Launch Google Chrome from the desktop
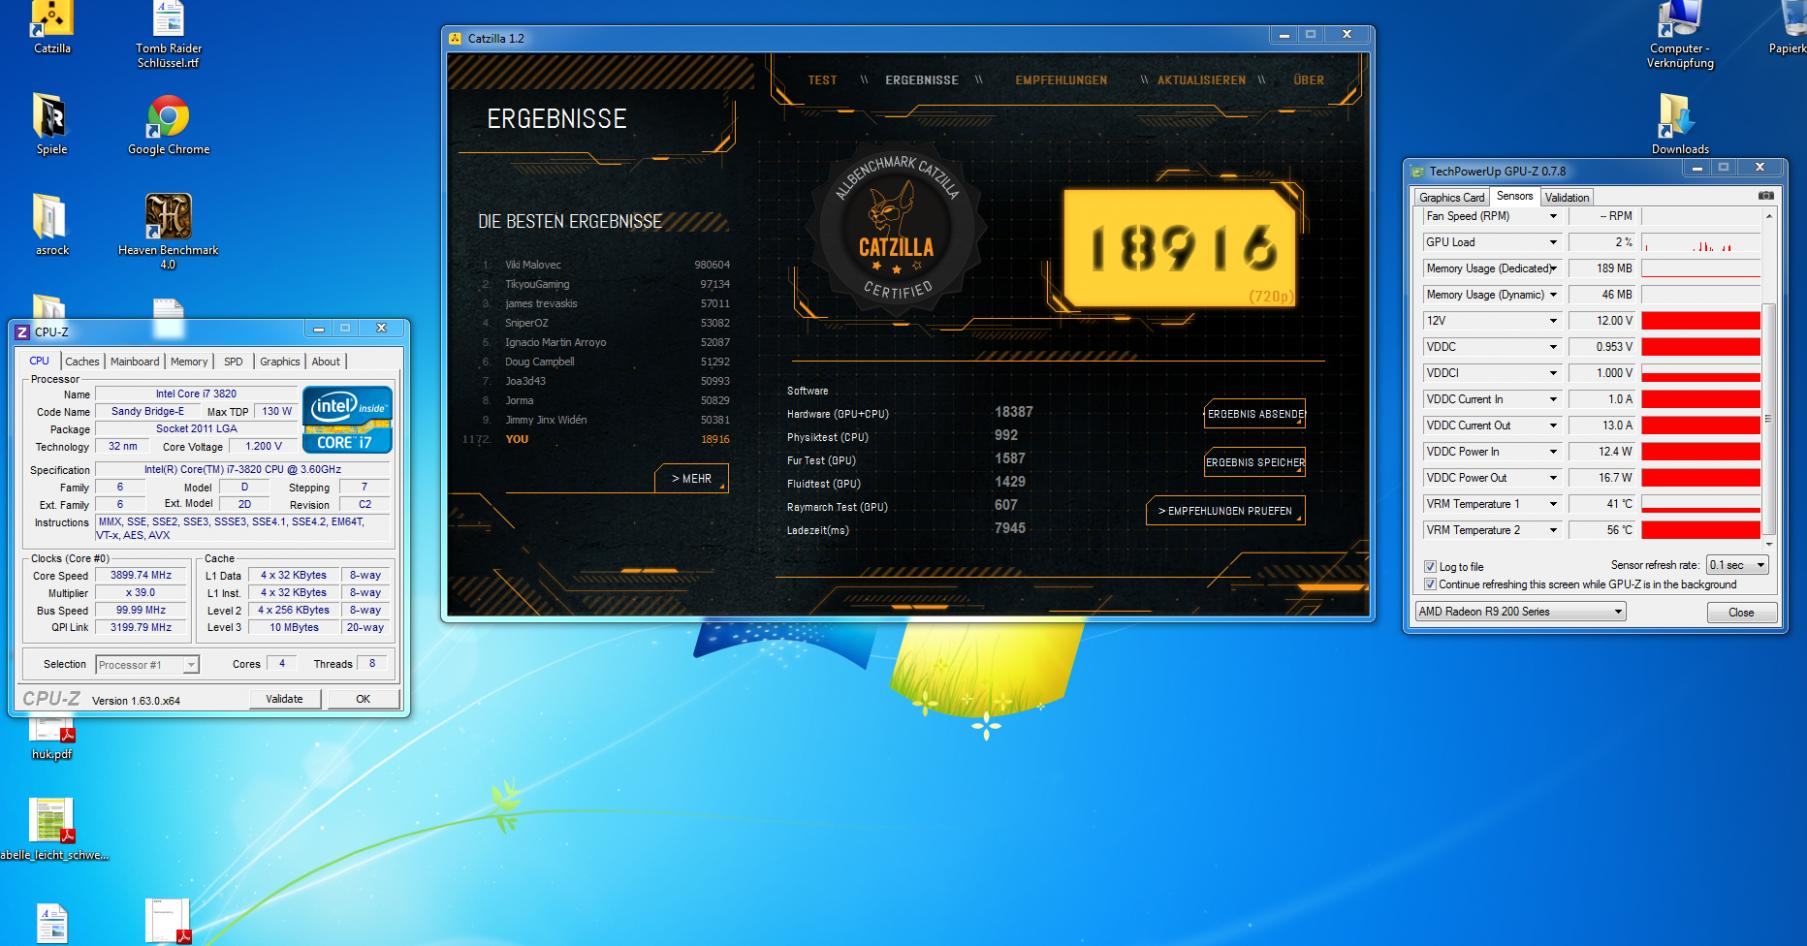Viewport: 1807px width, 946px height. pos(168,125)
